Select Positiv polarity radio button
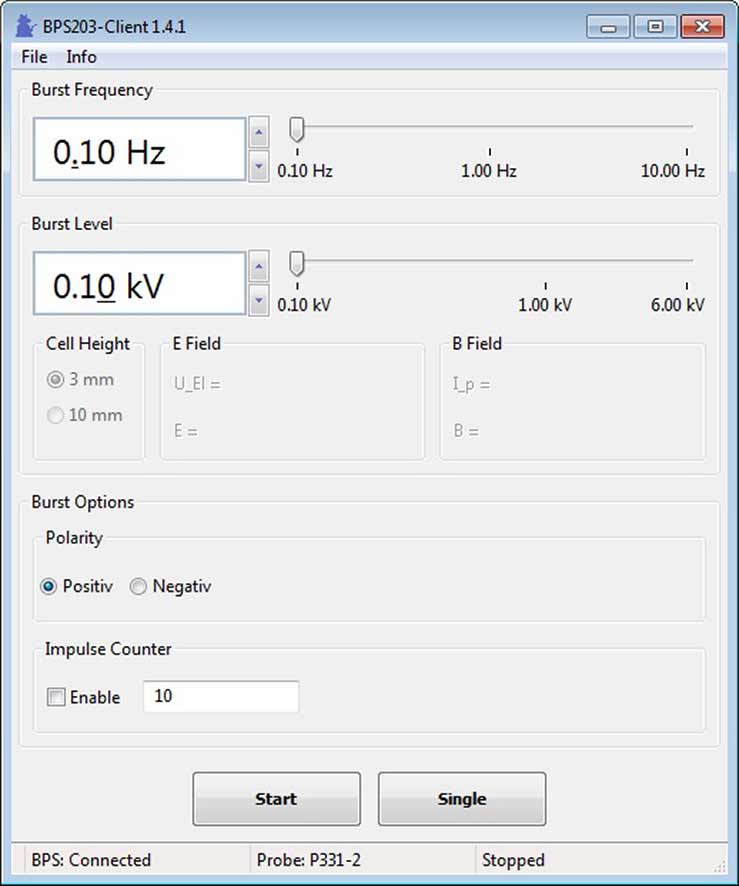Screen dimensions: 739x886 point(49,587)
